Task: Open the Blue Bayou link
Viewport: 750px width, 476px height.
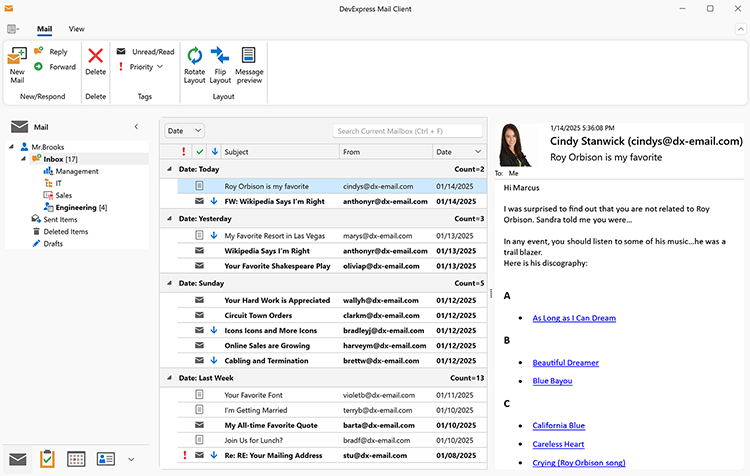Action: click(554, 380)
